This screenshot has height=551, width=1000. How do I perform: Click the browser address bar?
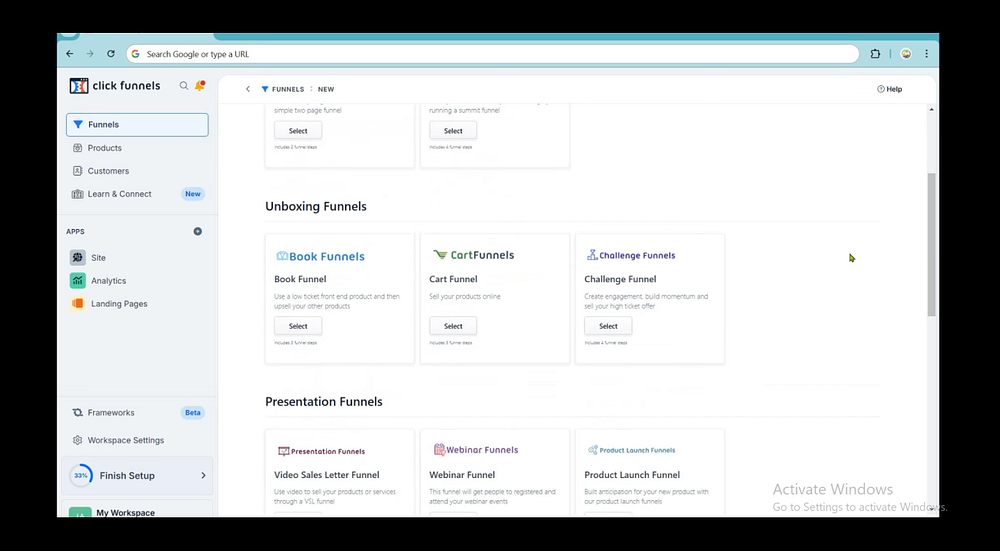[x=492, y=54]
